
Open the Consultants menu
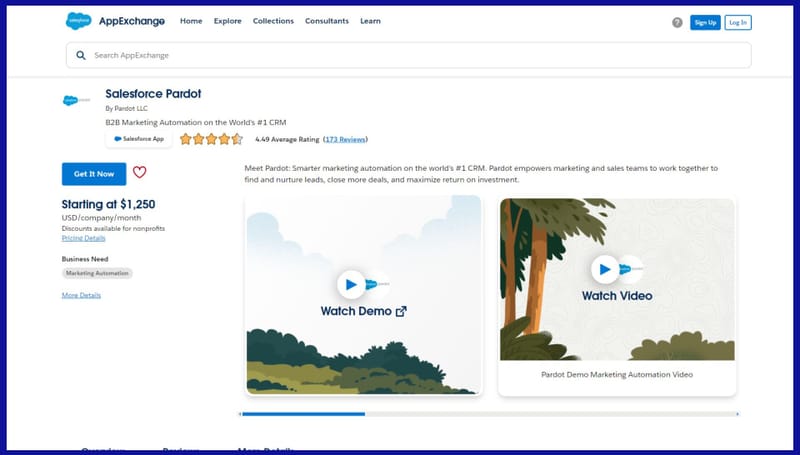[x=327, y=21]
